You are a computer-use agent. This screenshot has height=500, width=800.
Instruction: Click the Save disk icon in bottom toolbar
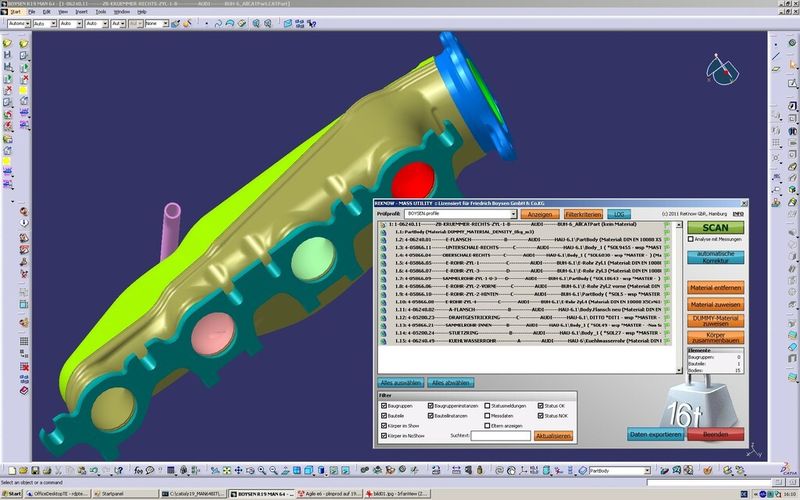pyautogui.click(x=35, y=470)
